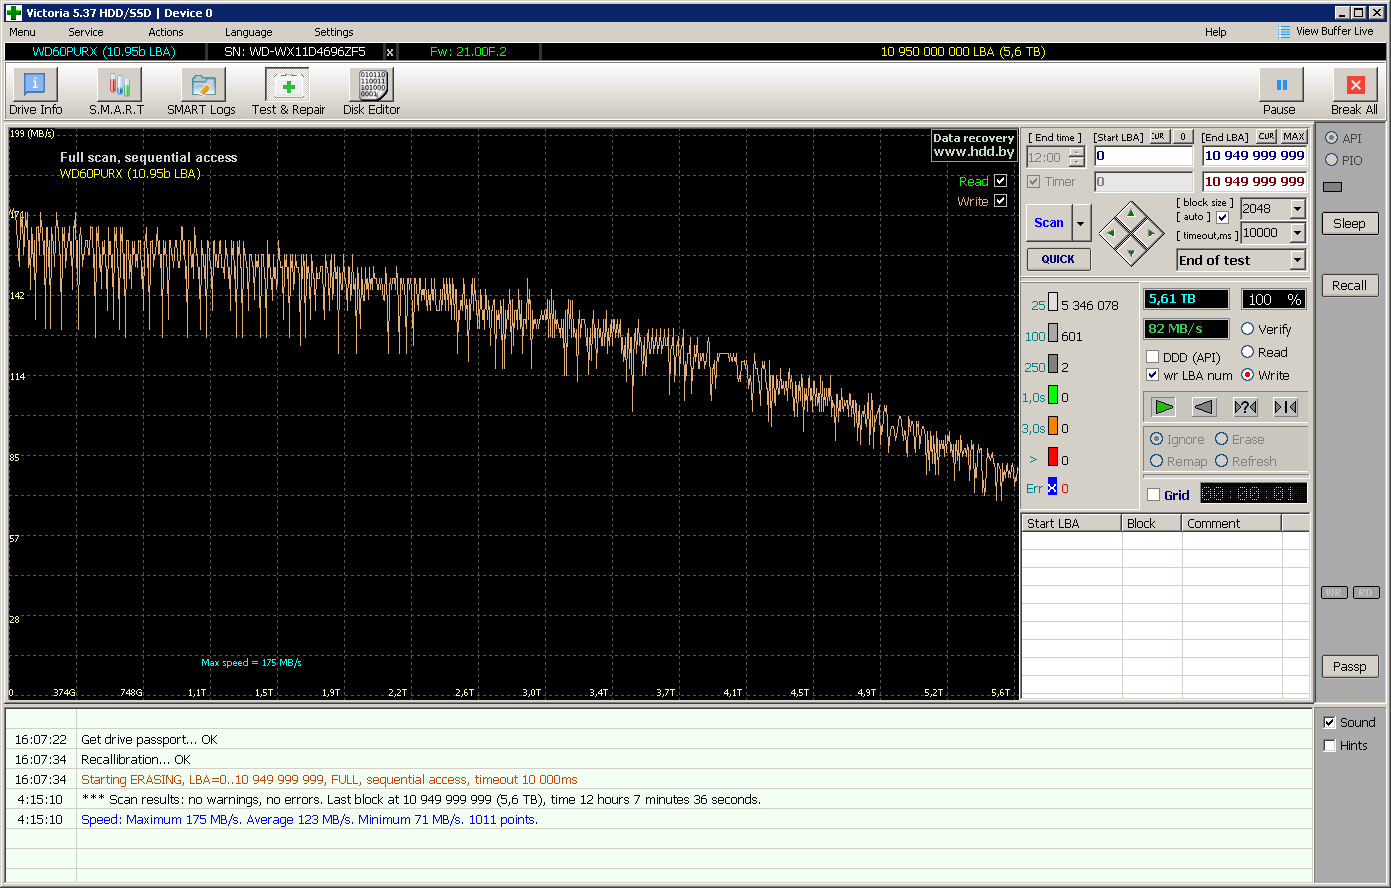Select the Verify radio button
The height and width of the screenshot is (888, 1391).
(x=1247, y=329)
